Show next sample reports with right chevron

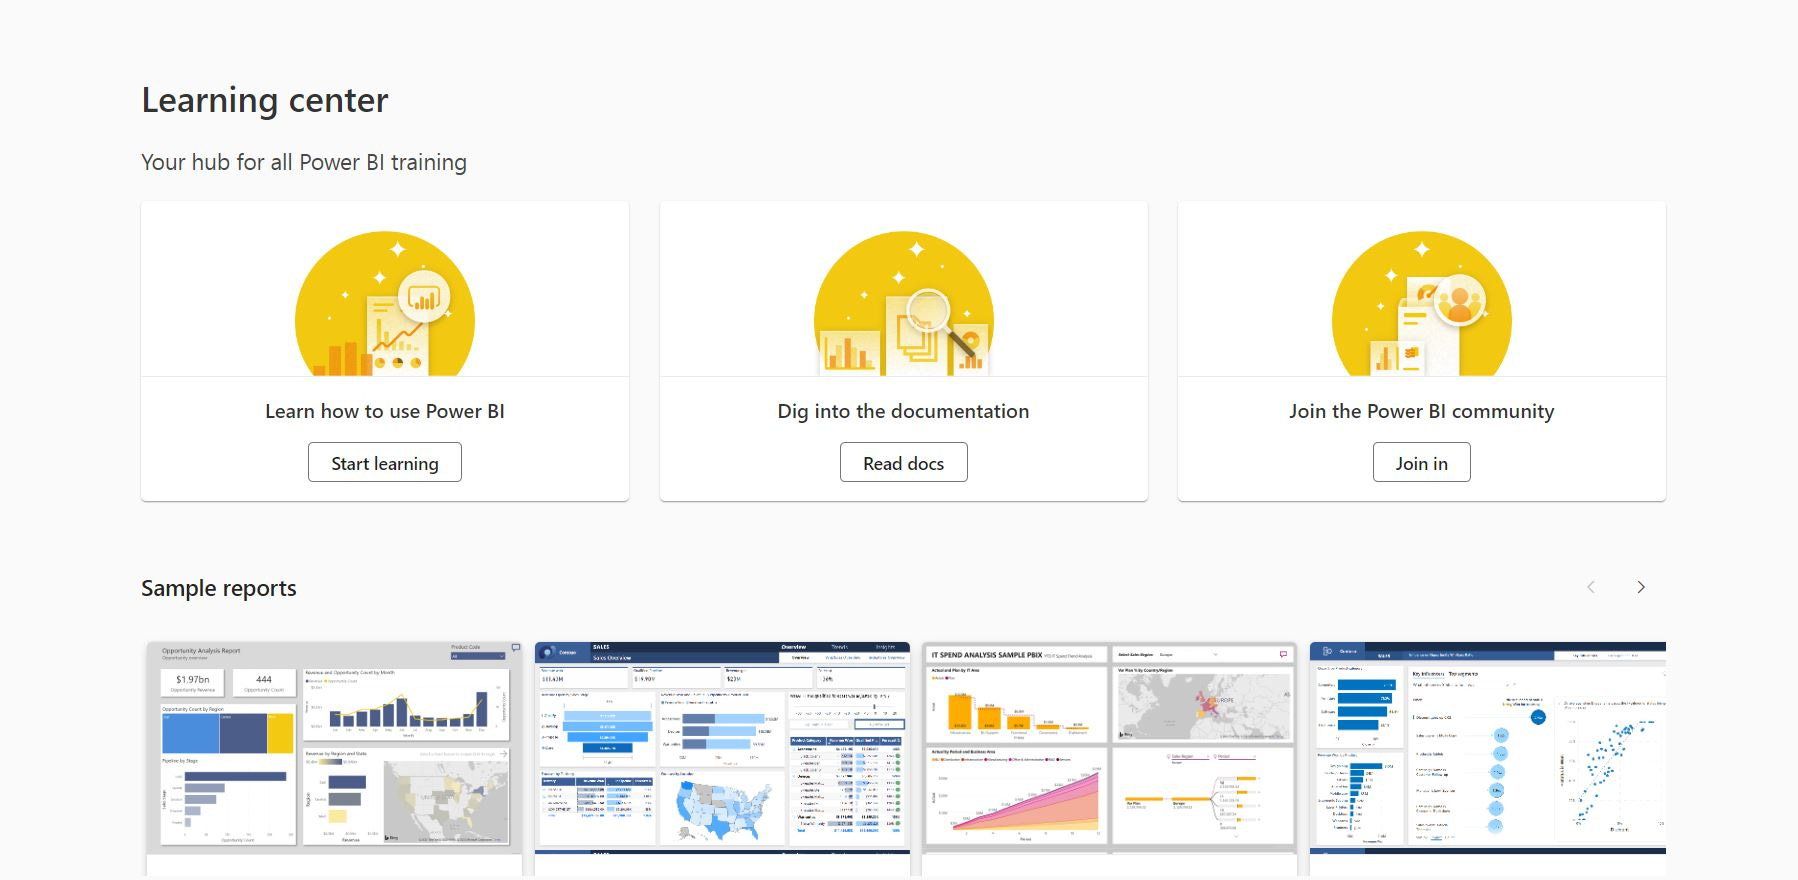coord(1640,587)
